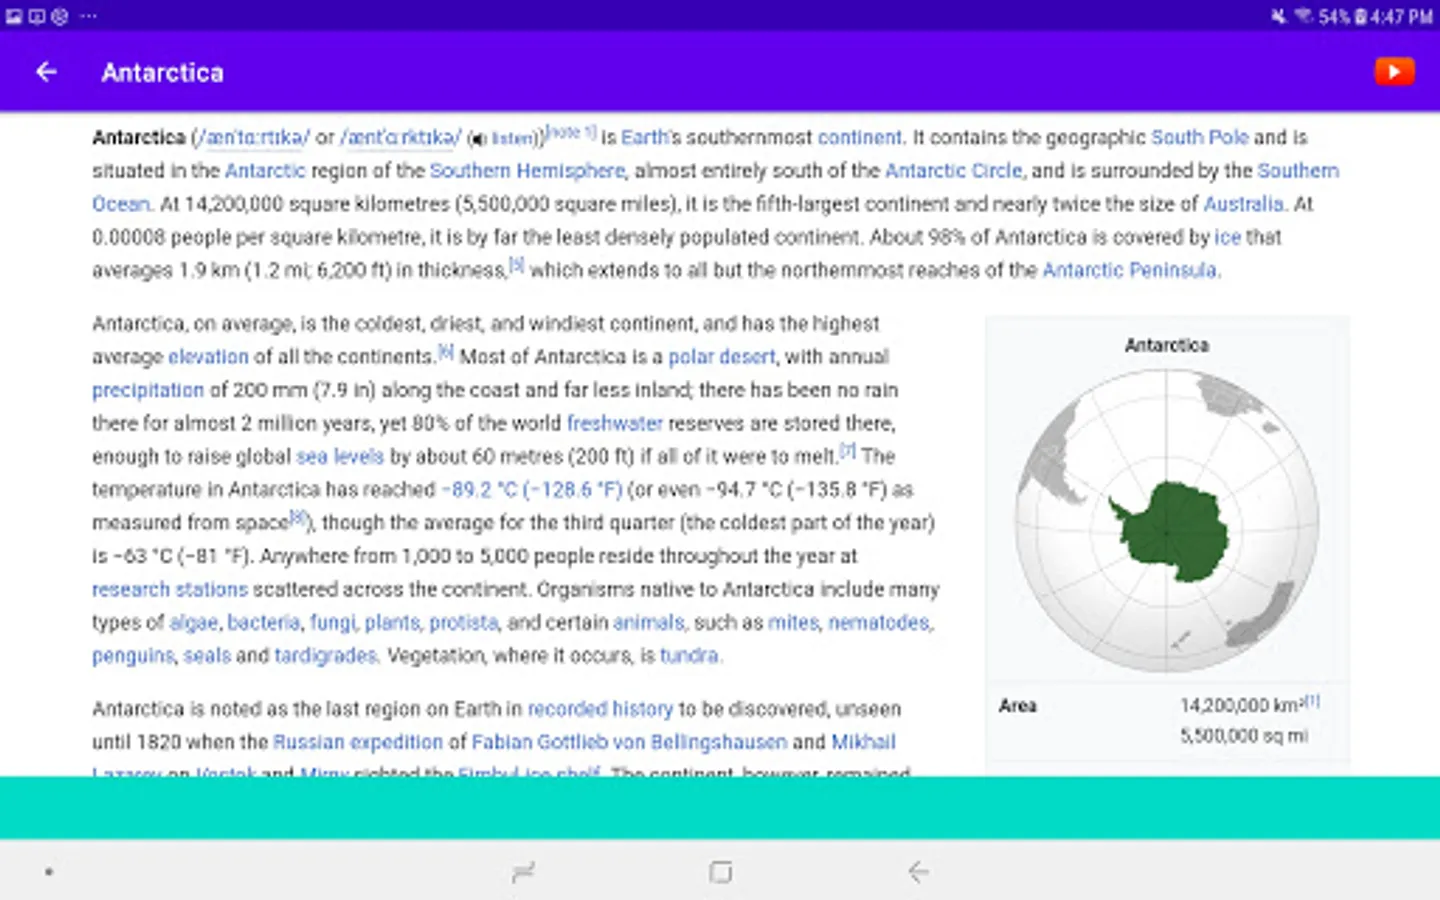Follow the sea levels link
The height and width of the screenshot is (900, 1440).
pyautogui.click(x=340, y=456)
